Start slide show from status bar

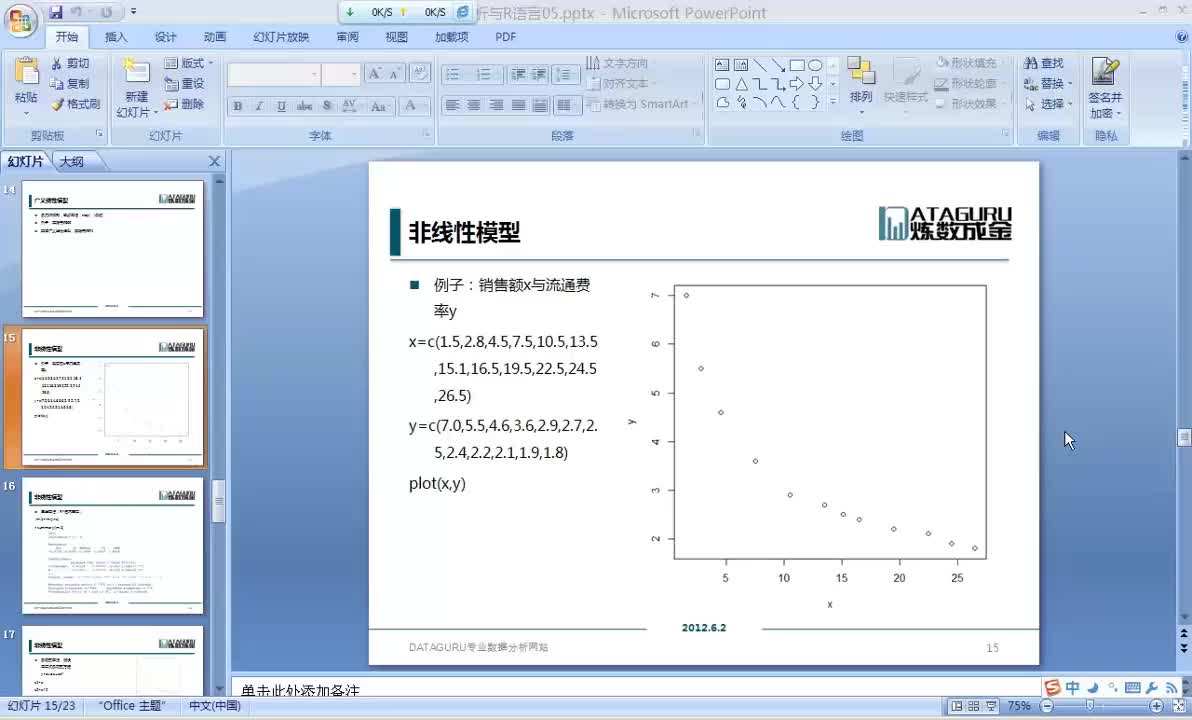click(x=991, y=706)
